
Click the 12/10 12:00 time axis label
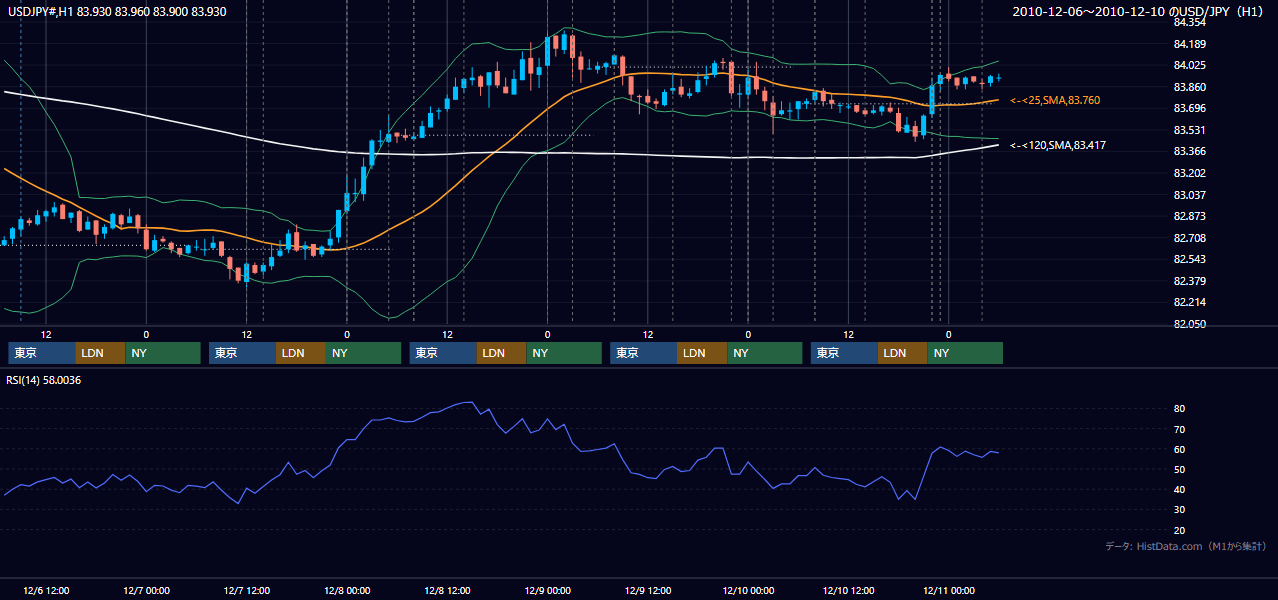[x=848, y=590]
